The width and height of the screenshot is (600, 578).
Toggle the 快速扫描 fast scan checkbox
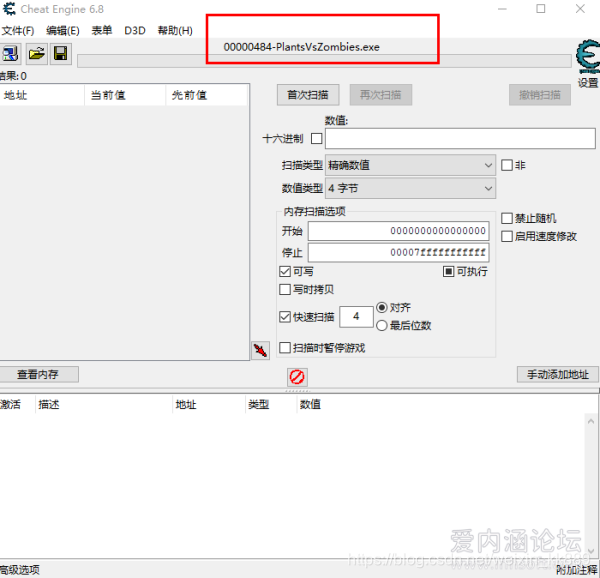tap(285, 317)
